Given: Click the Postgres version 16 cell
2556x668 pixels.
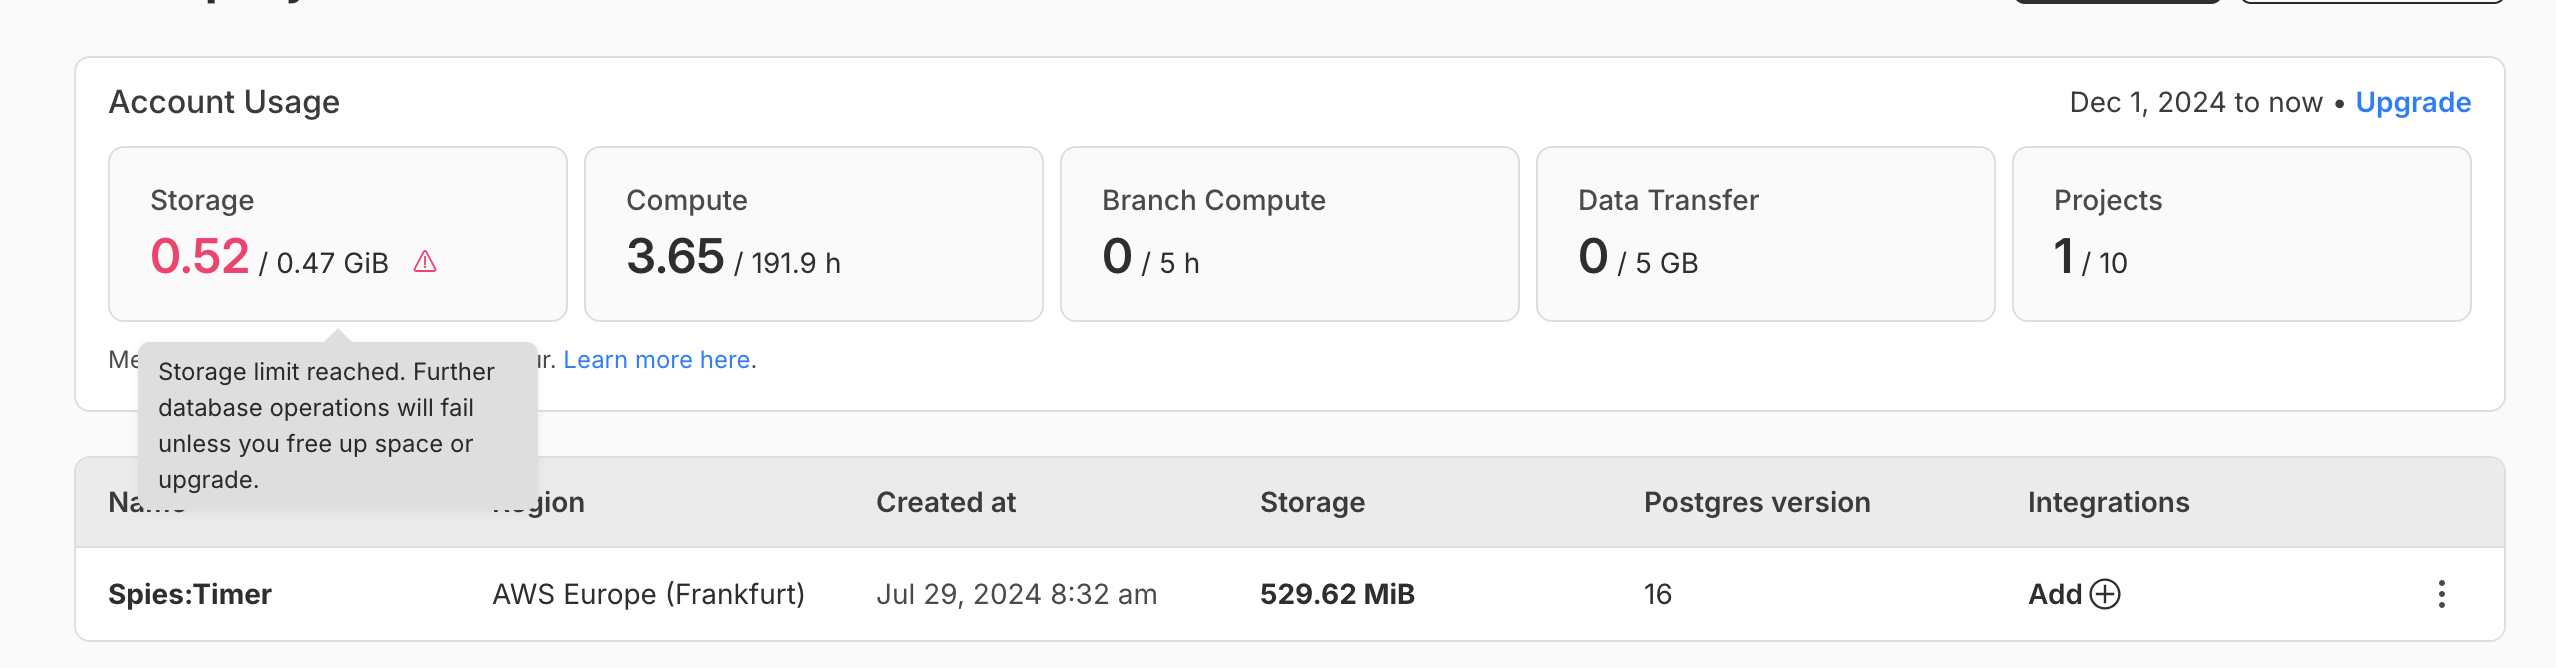Looking at the screenshot, I should point(1657,594).
